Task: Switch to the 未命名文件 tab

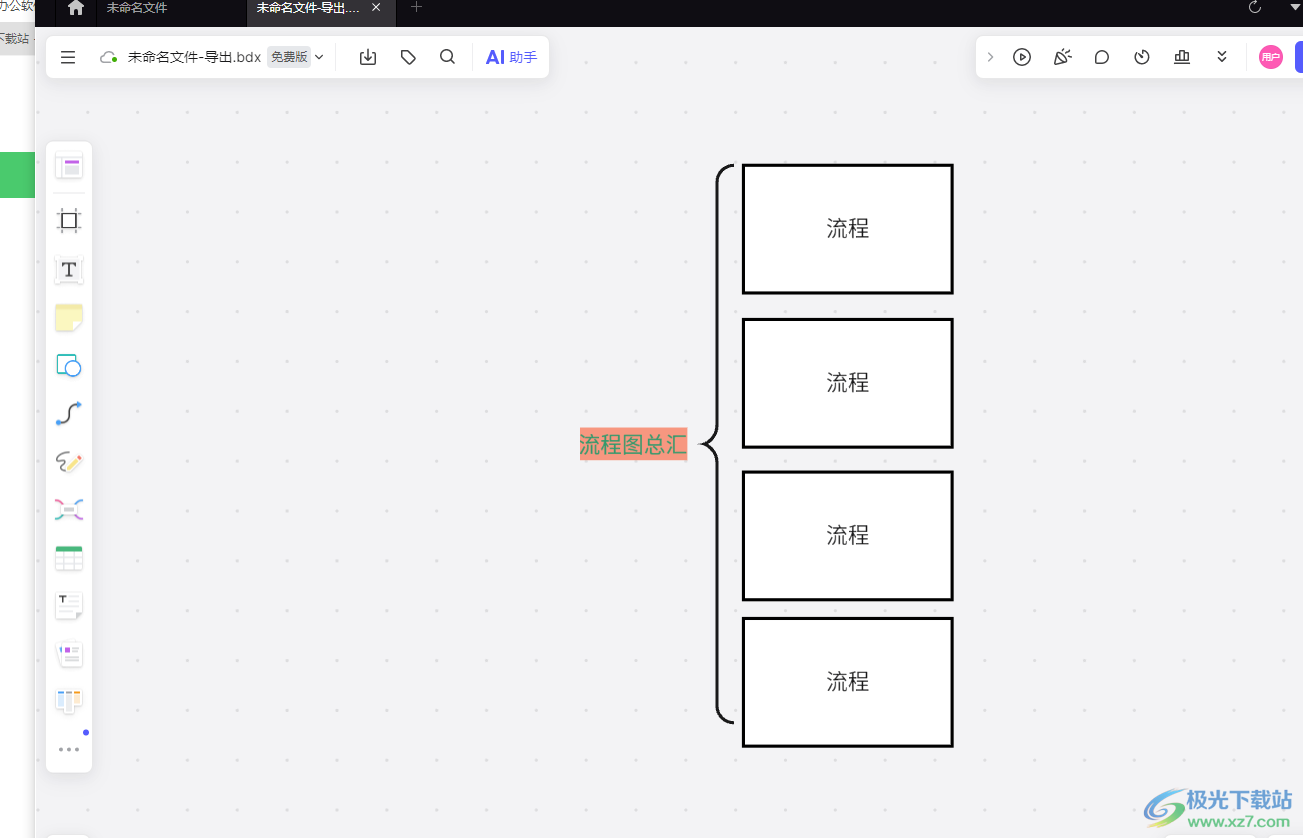Action: click(137, 8)
